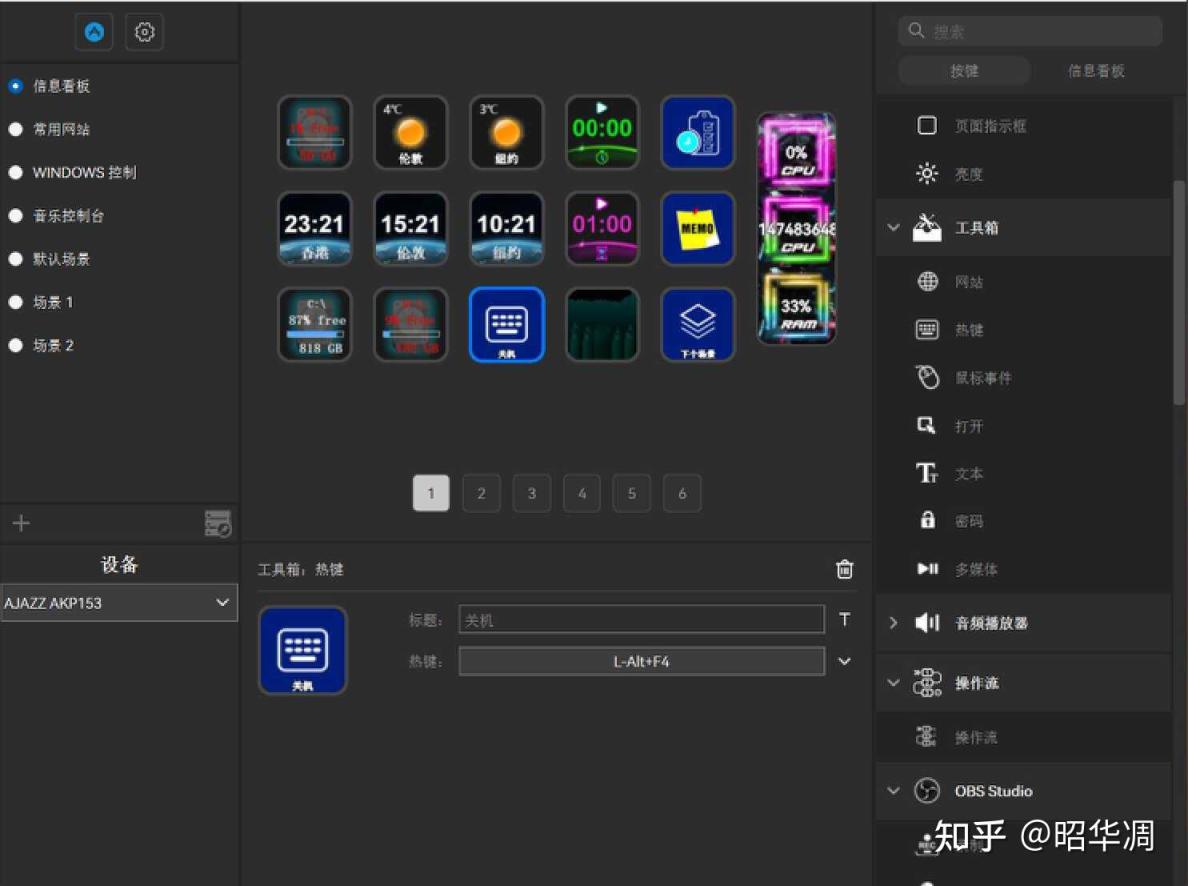Image resolution: width=1188 pixels, height=886 pixels.
Task: Add a new scene with plus icon
Action: (21, 523)
